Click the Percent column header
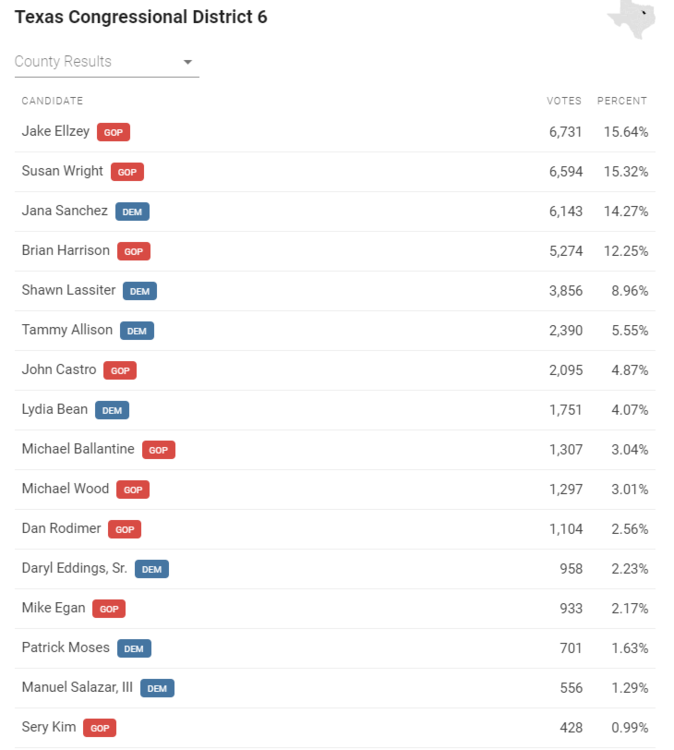The image size is (674, 750). [x=622, y=101]
